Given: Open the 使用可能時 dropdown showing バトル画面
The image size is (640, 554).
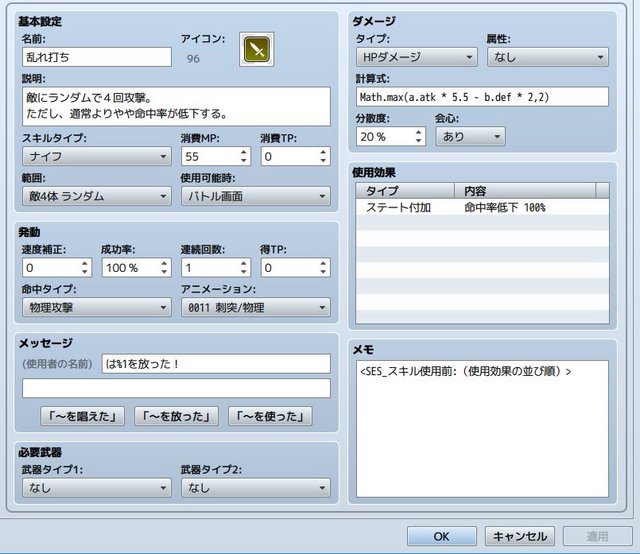Looking at the screenshot, I should [x=256, y=196].
